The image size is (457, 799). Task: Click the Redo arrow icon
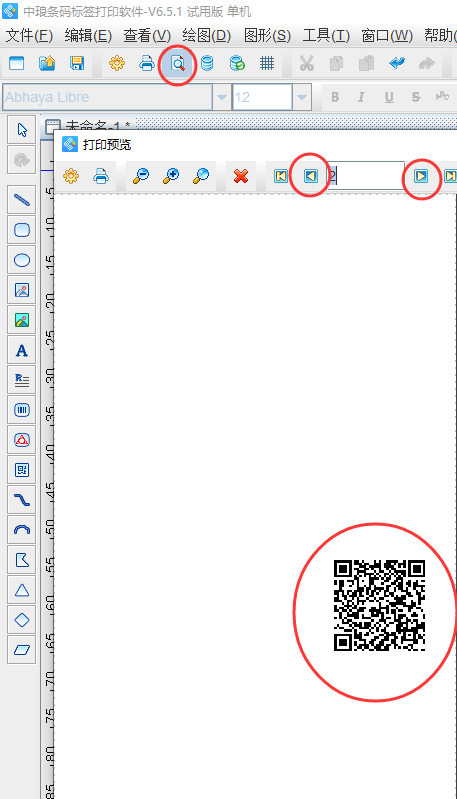click(x=426, y=64)
